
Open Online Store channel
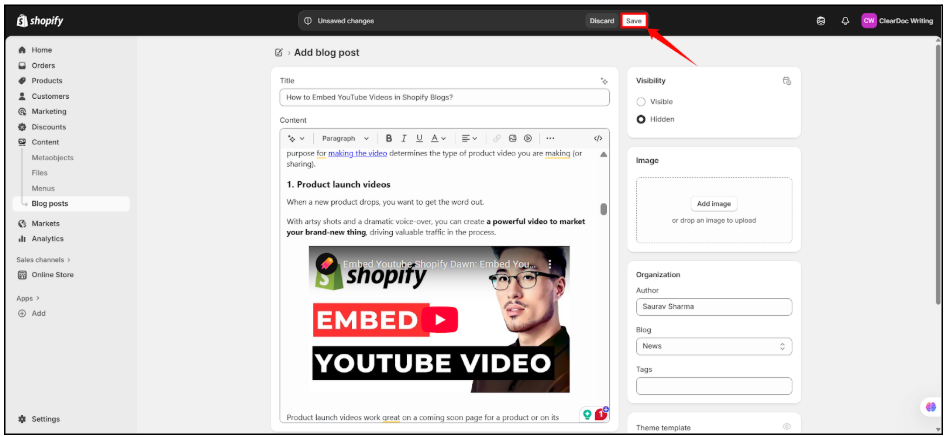tap(52, 275)
